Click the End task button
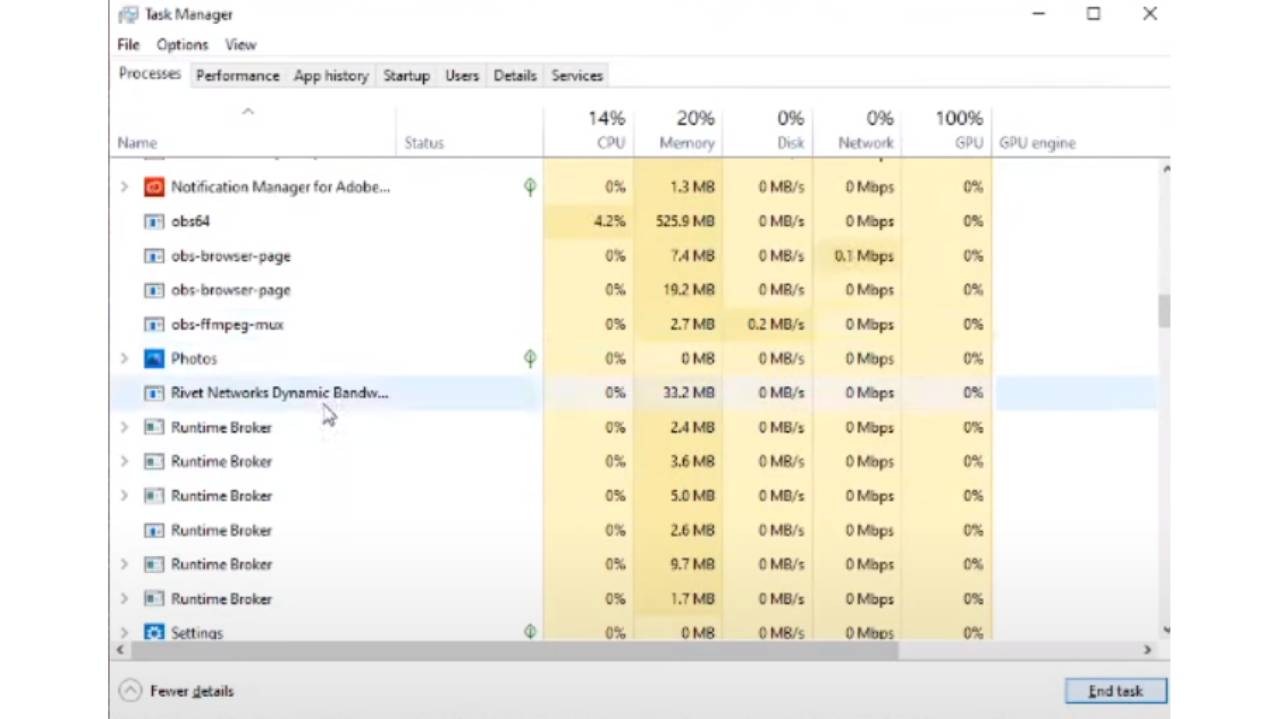 [1115, 691]
